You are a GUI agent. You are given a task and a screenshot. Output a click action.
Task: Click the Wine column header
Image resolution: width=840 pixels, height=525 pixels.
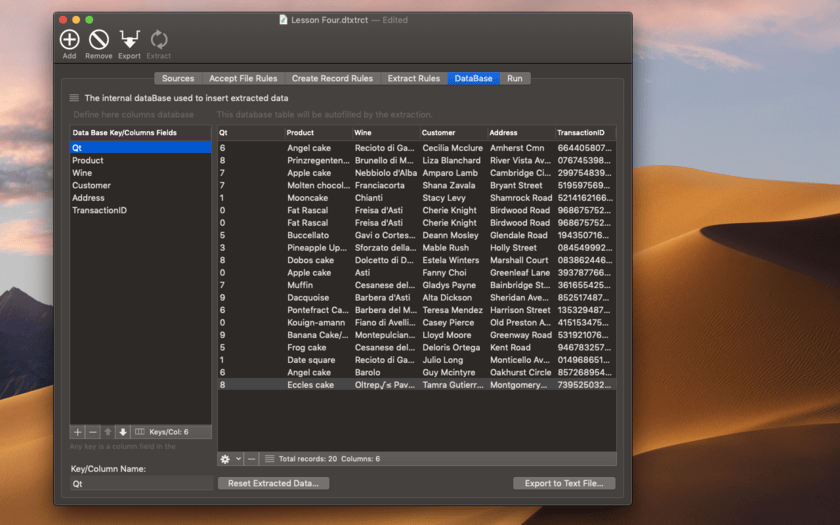tap(385, 133)
